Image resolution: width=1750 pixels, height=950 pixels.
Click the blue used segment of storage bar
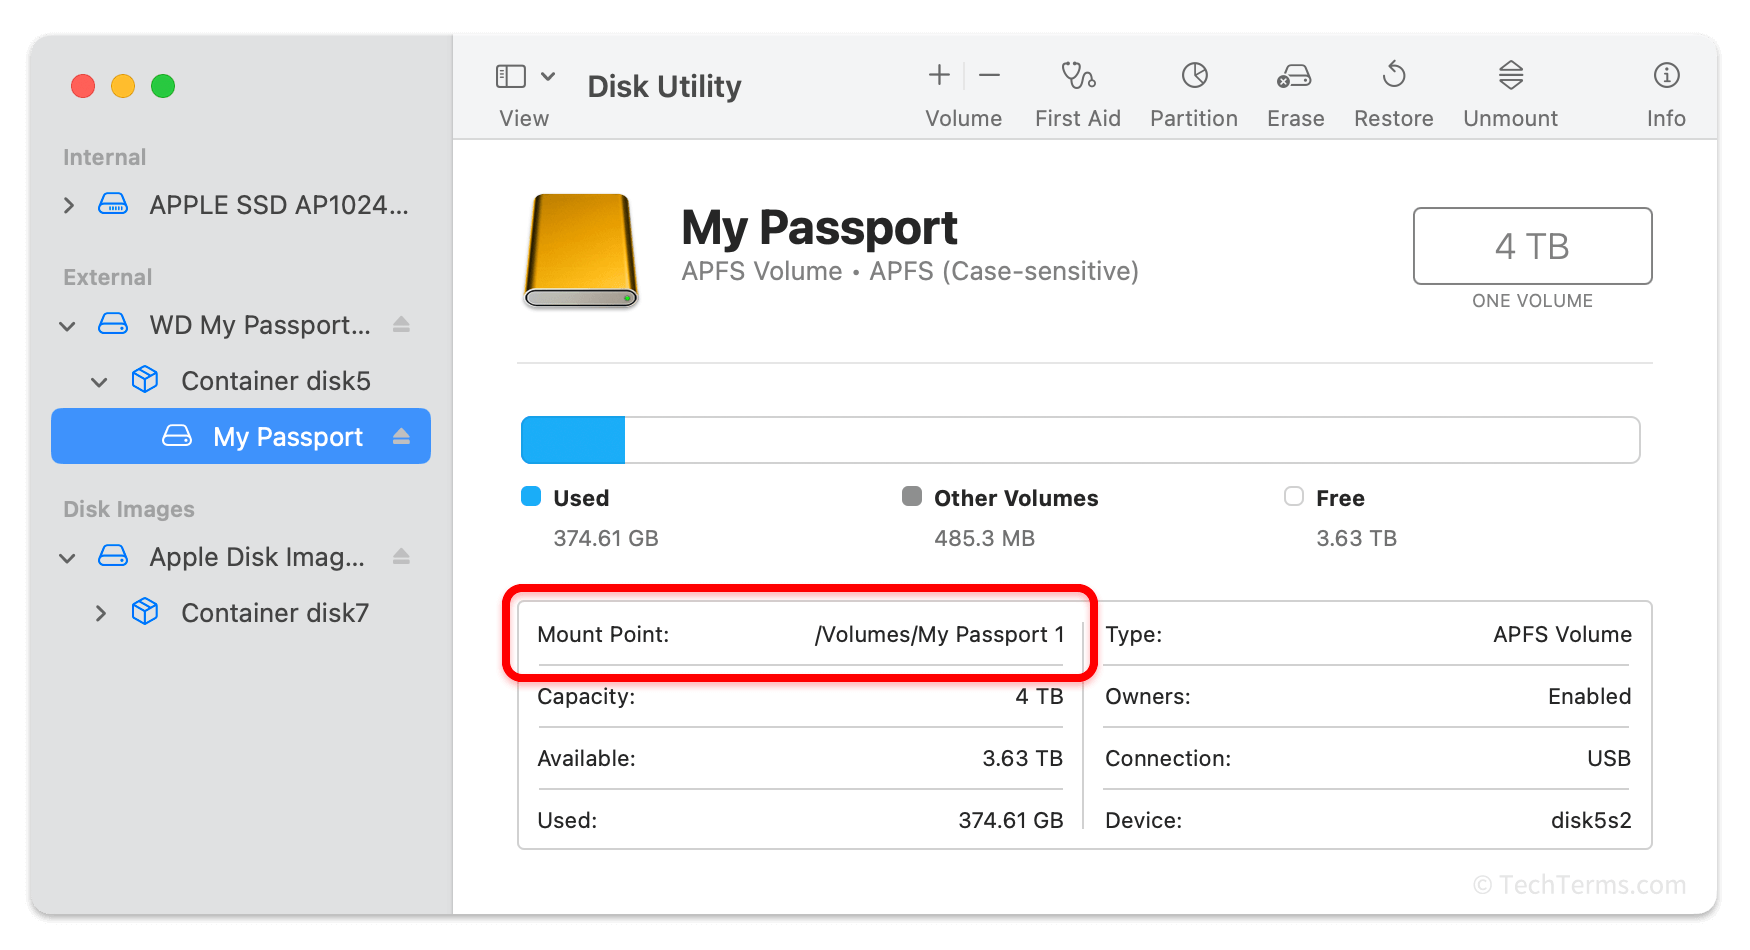(573, 440)
